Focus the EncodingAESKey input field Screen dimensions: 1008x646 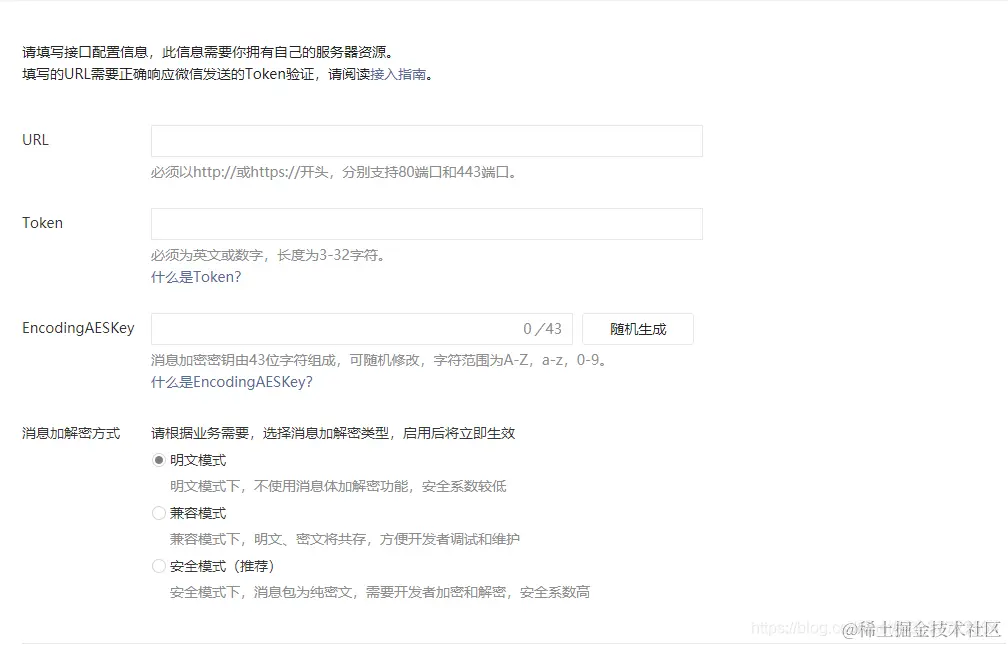362,329
